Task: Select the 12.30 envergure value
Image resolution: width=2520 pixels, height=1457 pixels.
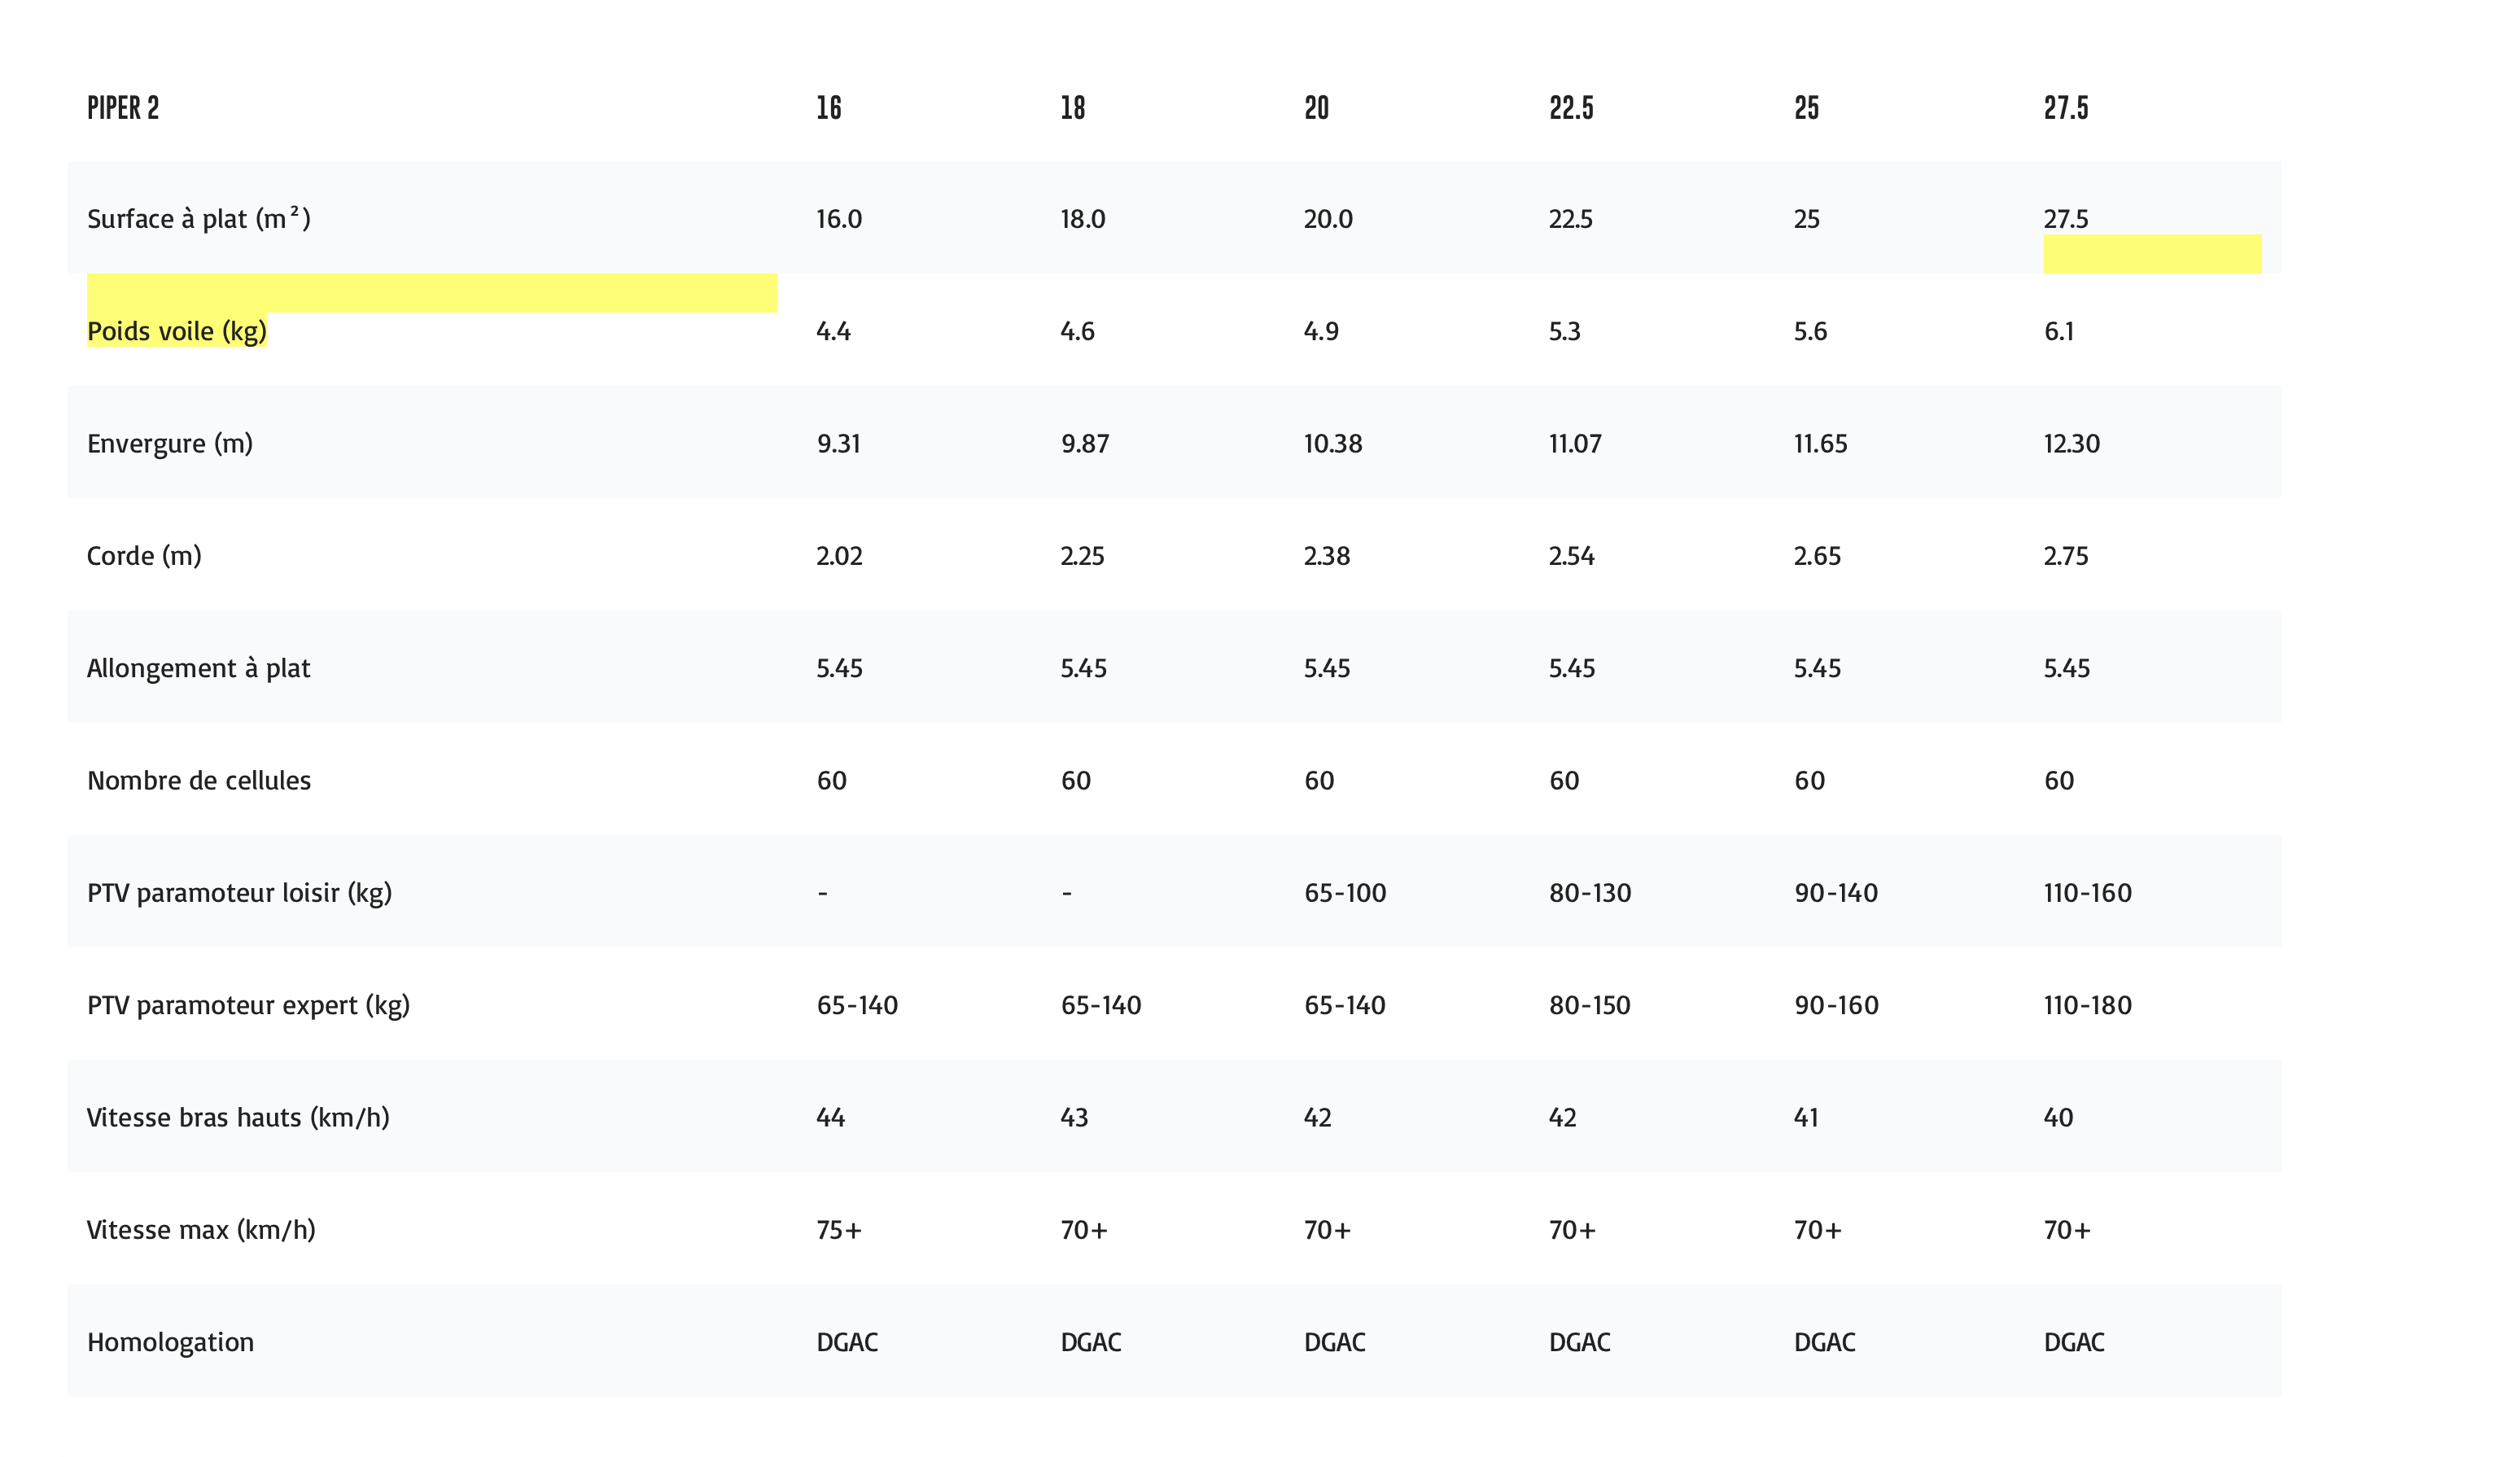Action: (2071, 443)
